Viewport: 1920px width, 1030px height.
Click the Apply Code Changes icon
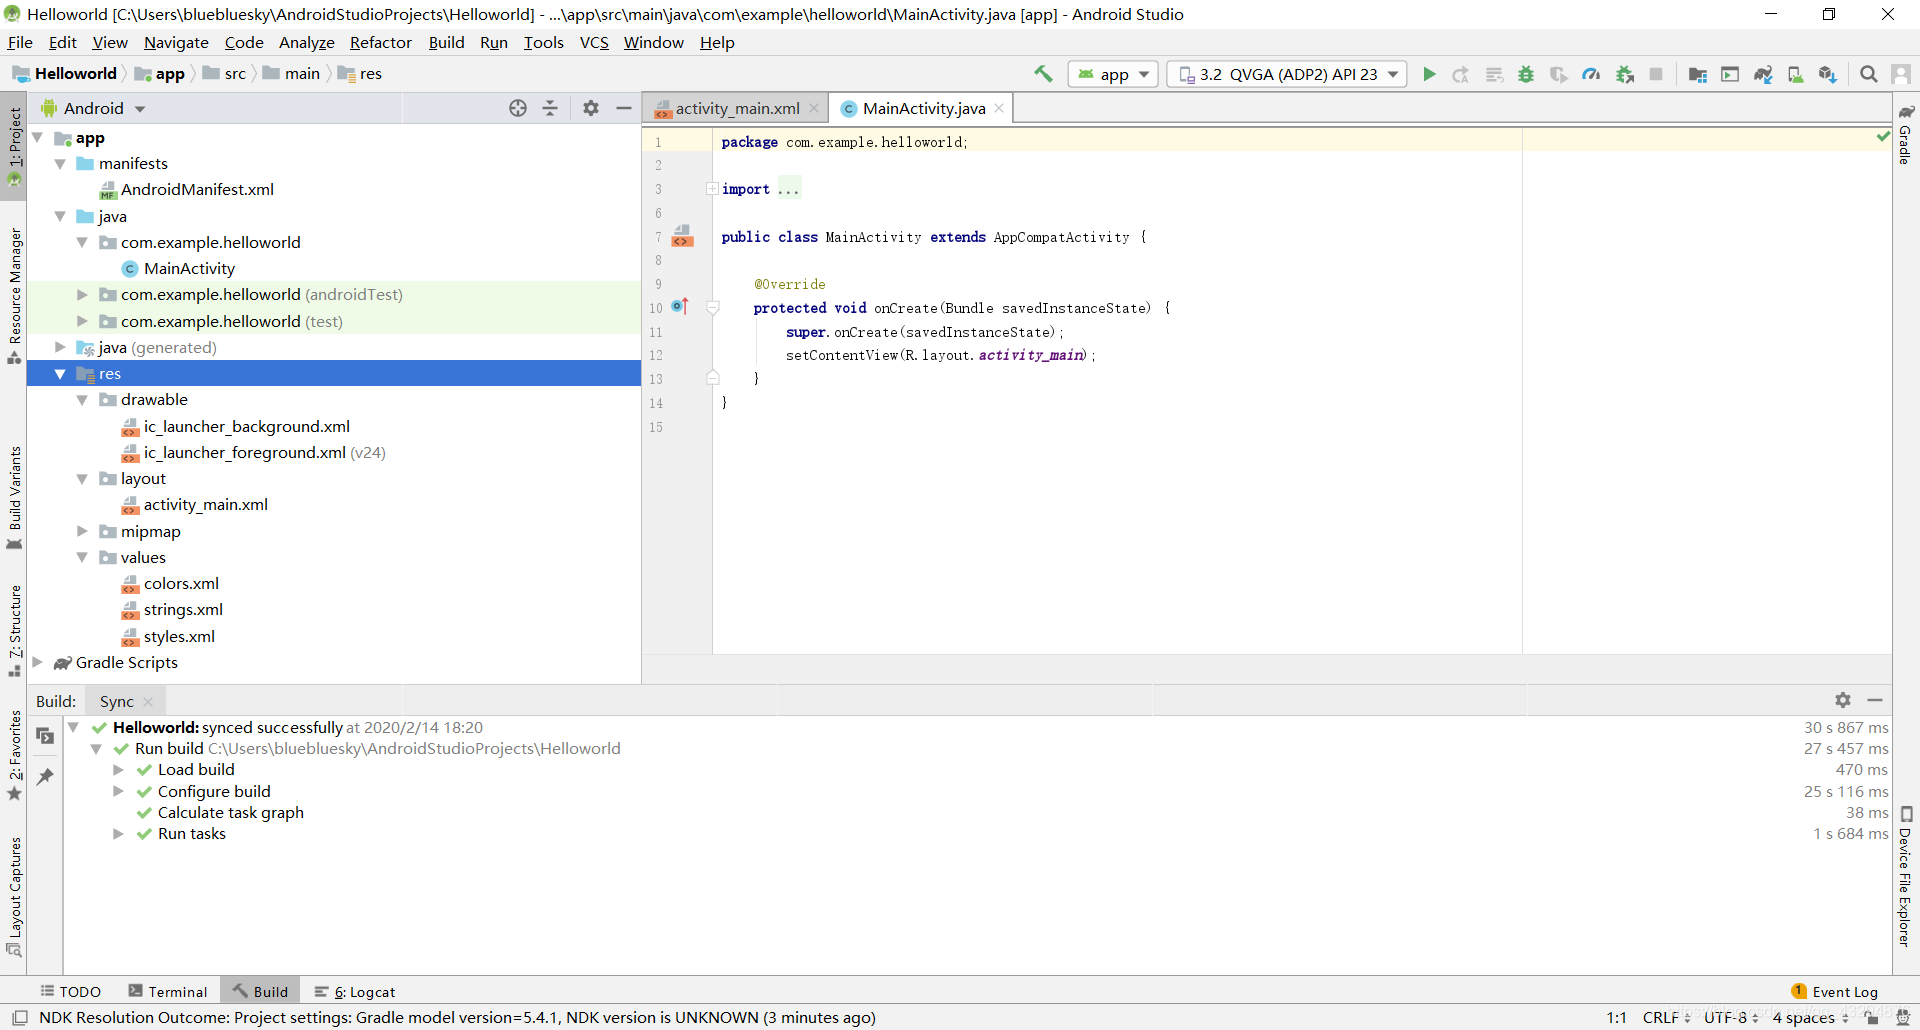click(x=1494, y=74)
